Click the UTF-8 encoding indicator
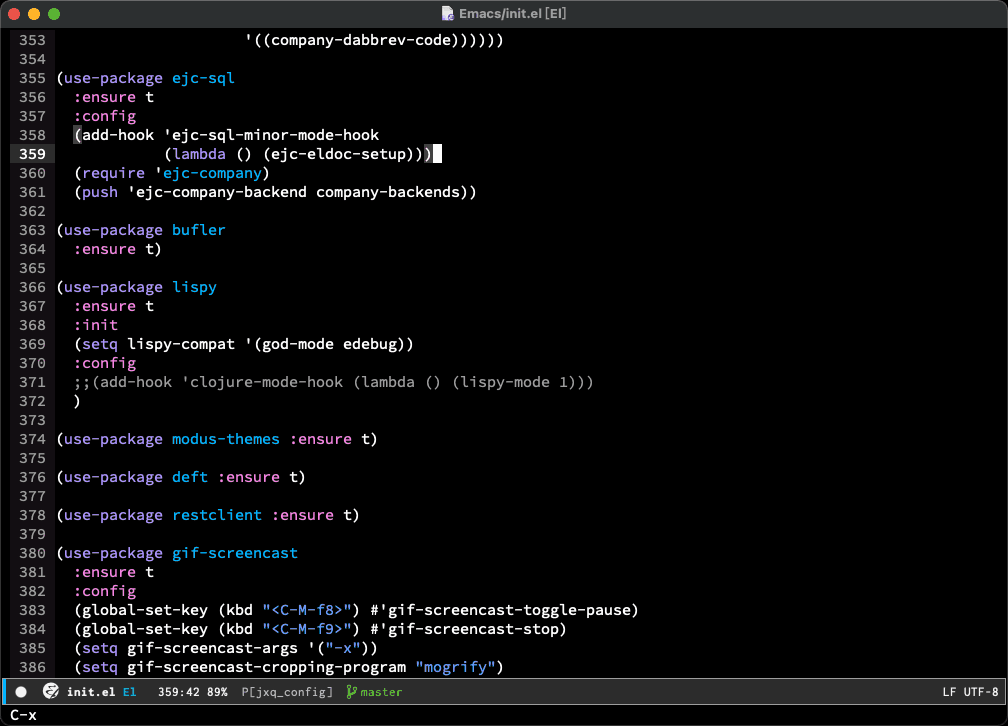This screenshot has height=726, width=1008. tap(981, 692)
